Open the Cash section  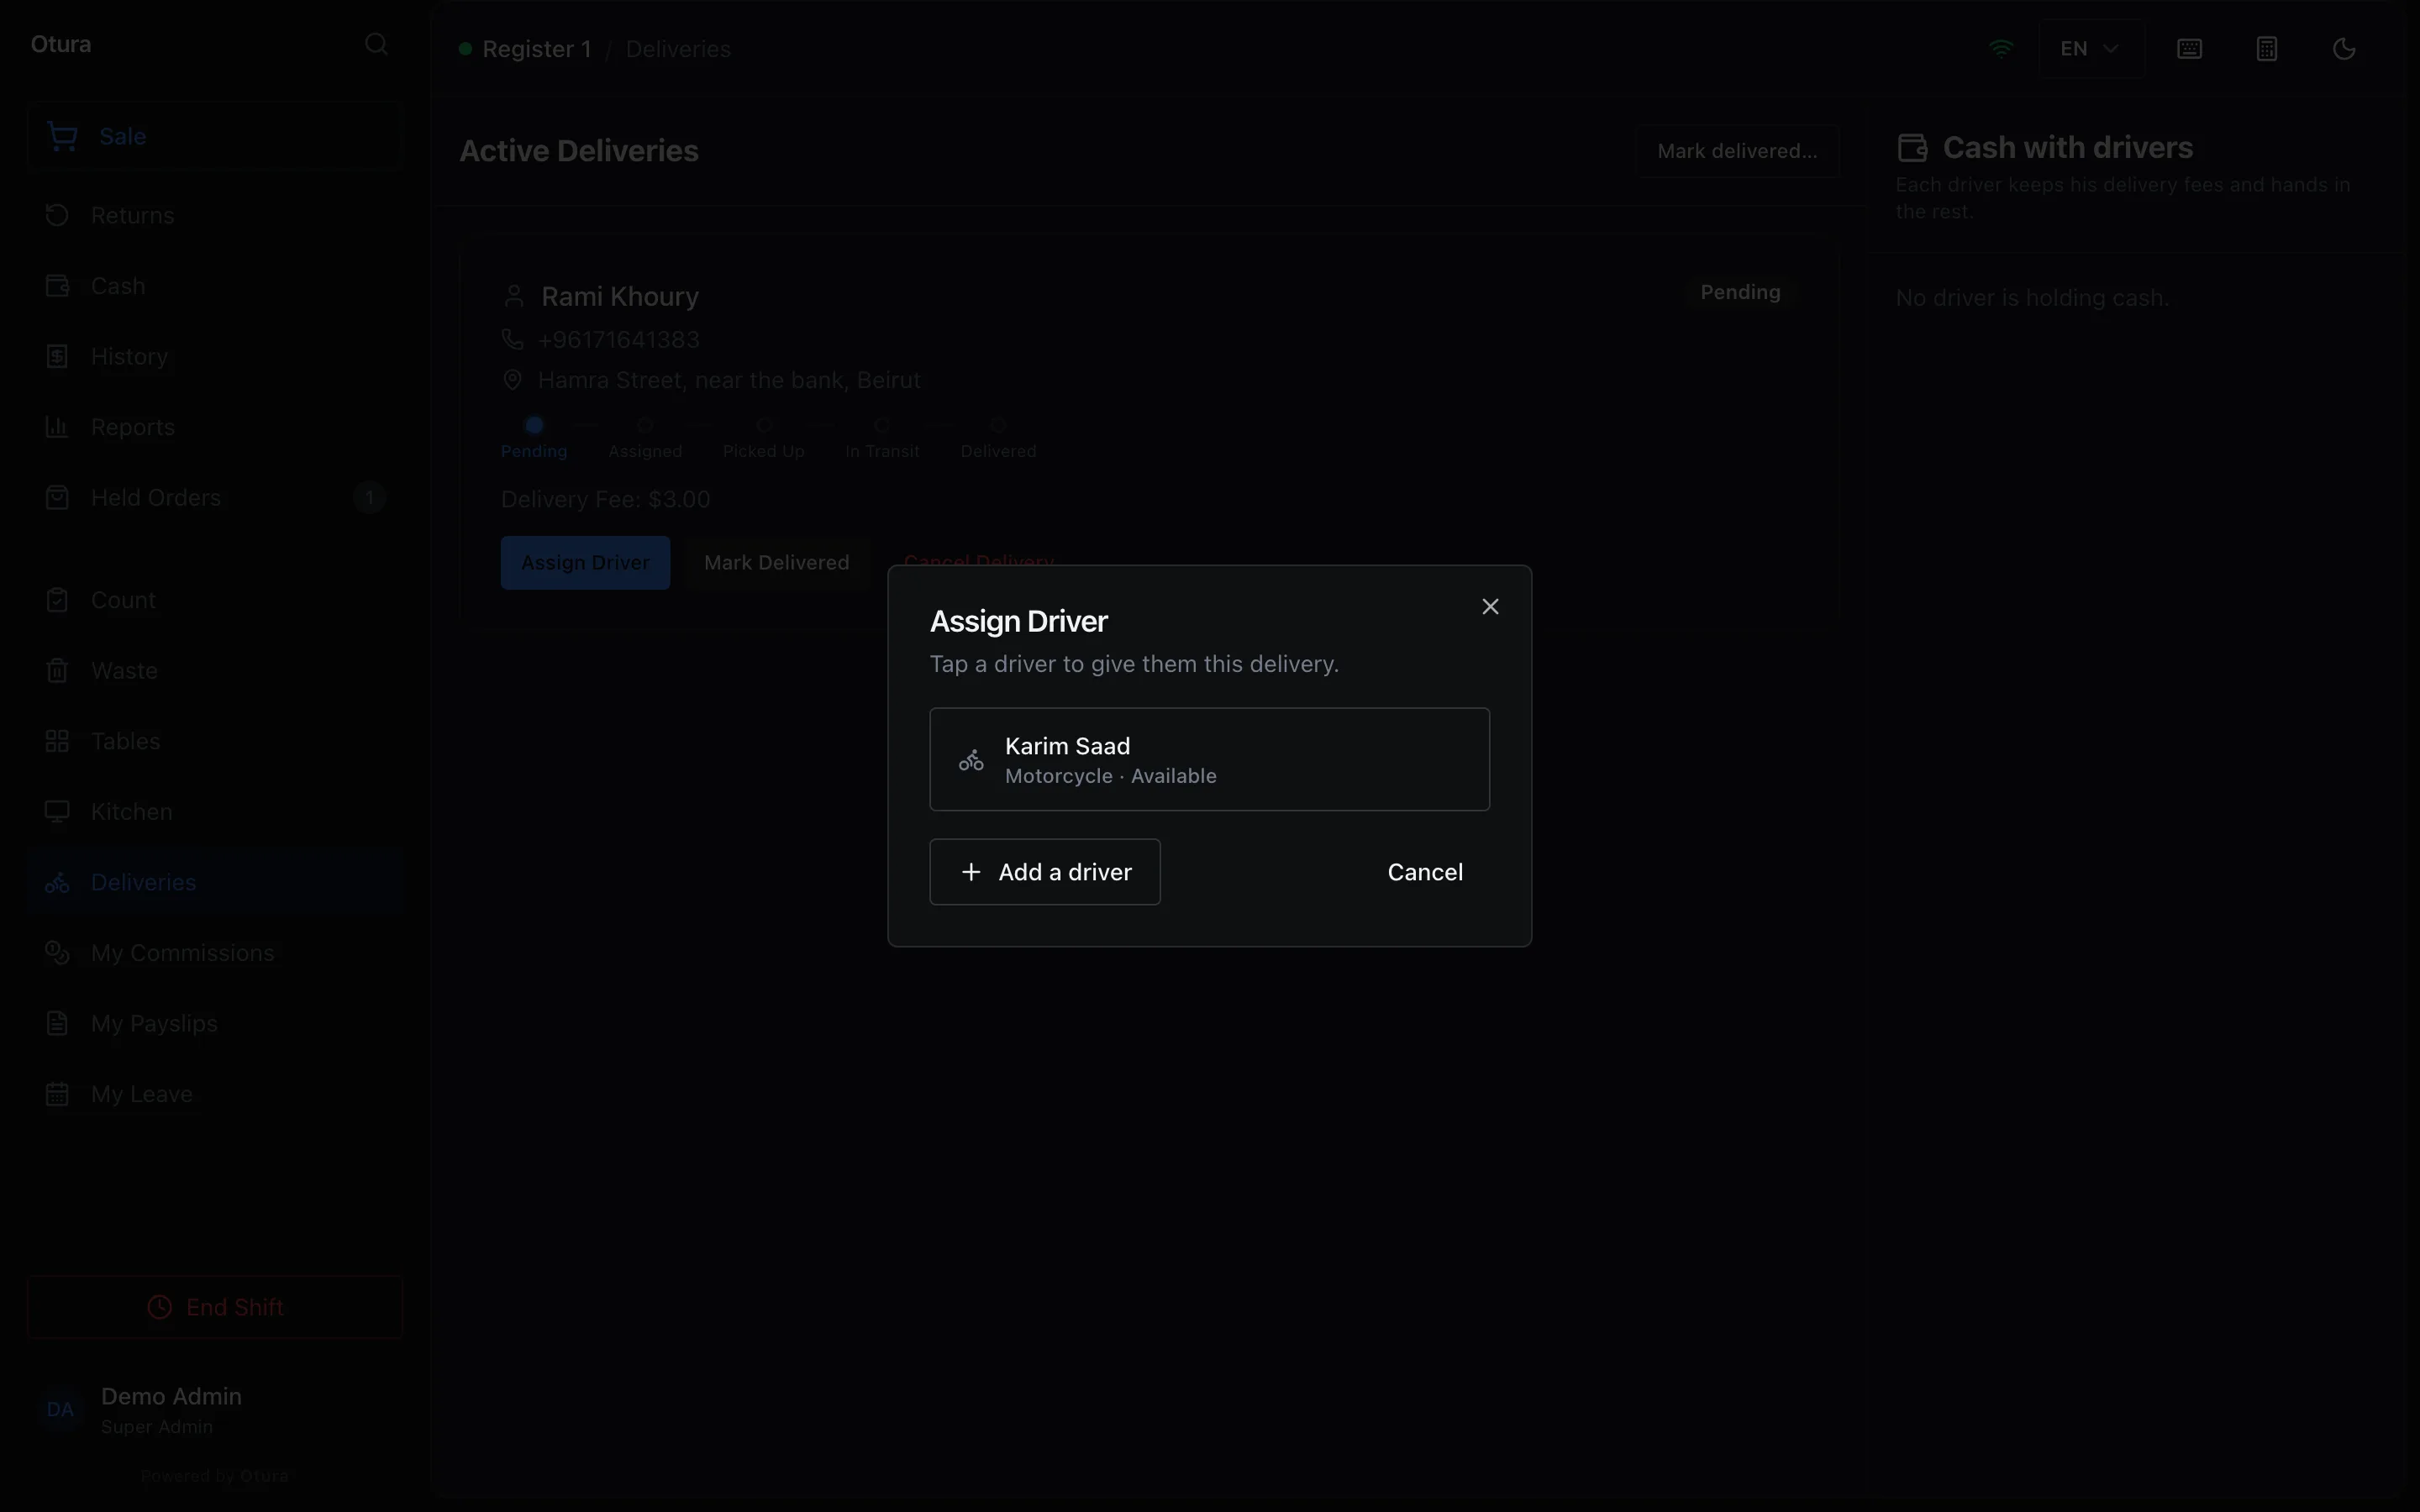(x=215, y=286)
